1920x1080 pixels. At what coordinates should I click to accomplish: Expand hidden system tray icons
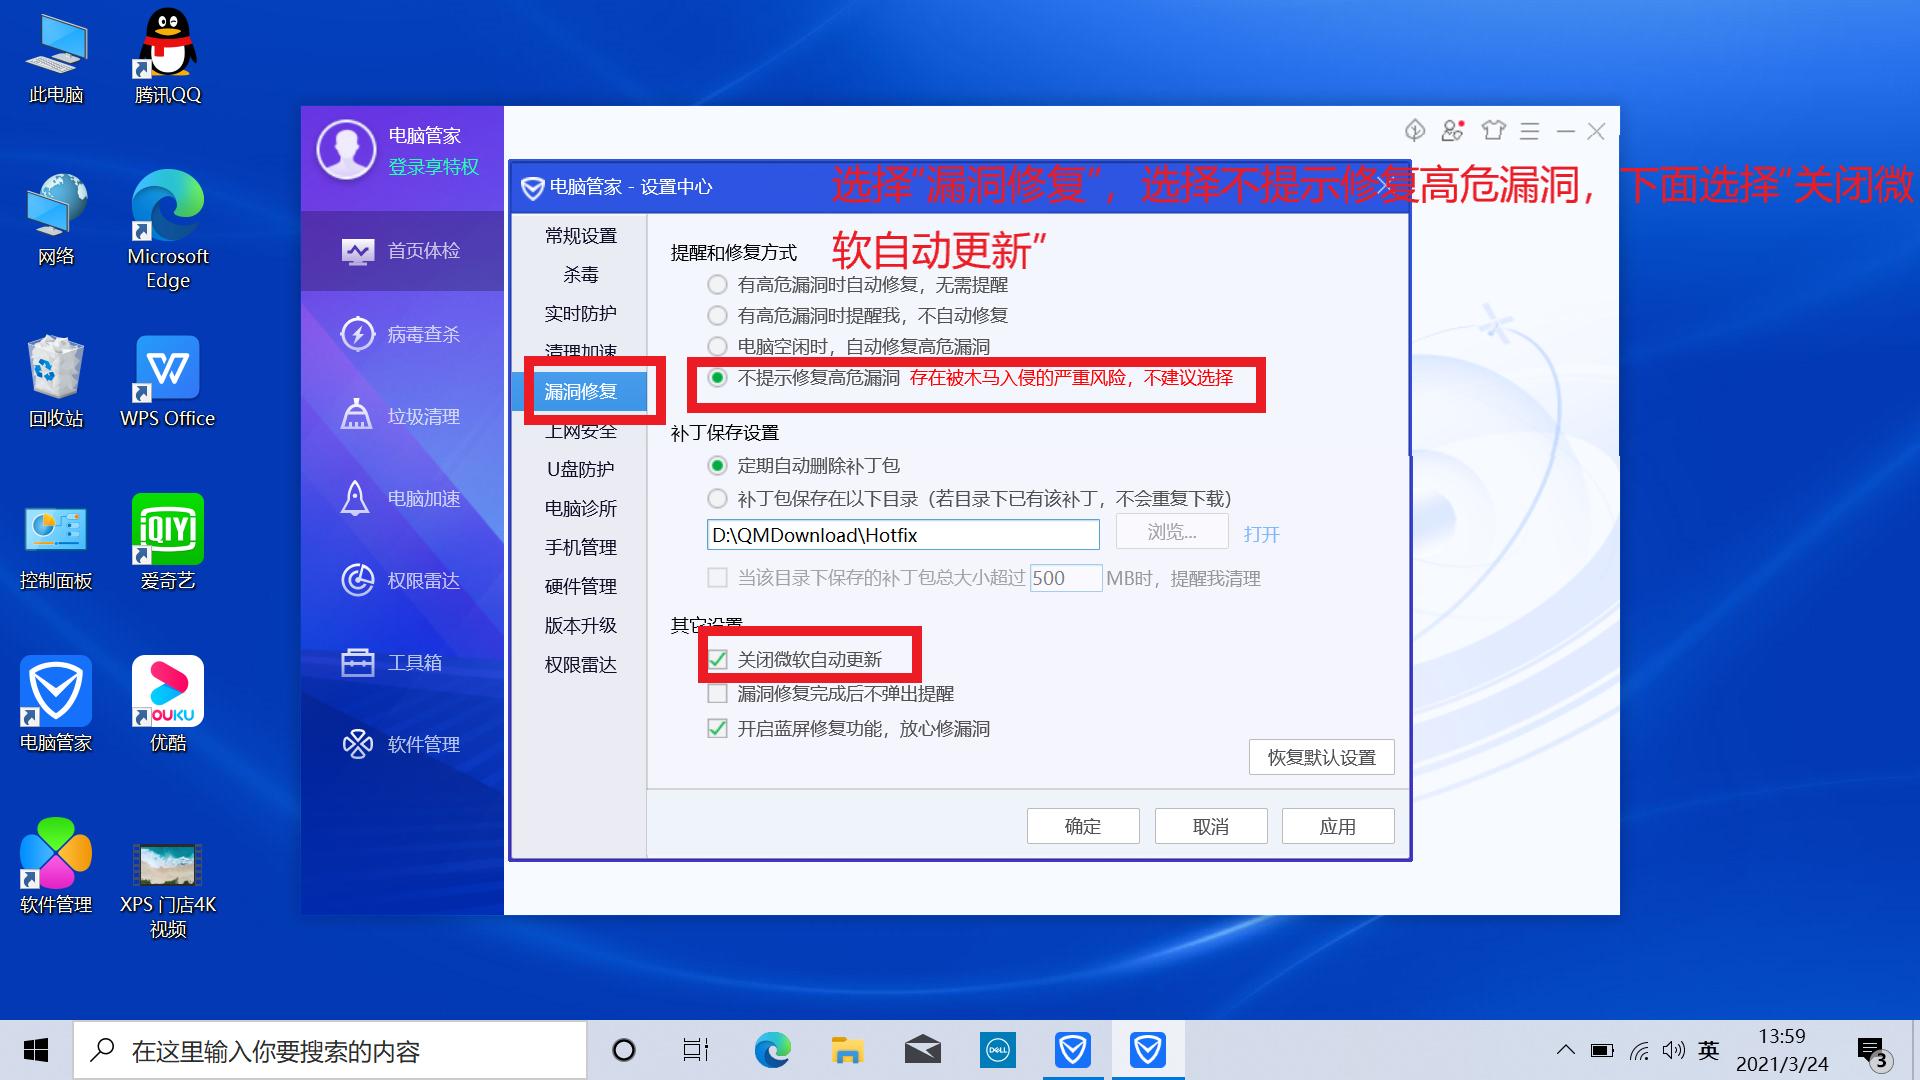coord(1566,1050)
